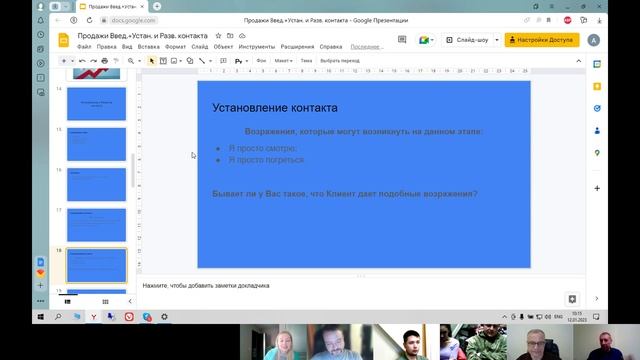Undo the last action in toolbar
Viewport: 640px width, 360px height.
[82, 61]
